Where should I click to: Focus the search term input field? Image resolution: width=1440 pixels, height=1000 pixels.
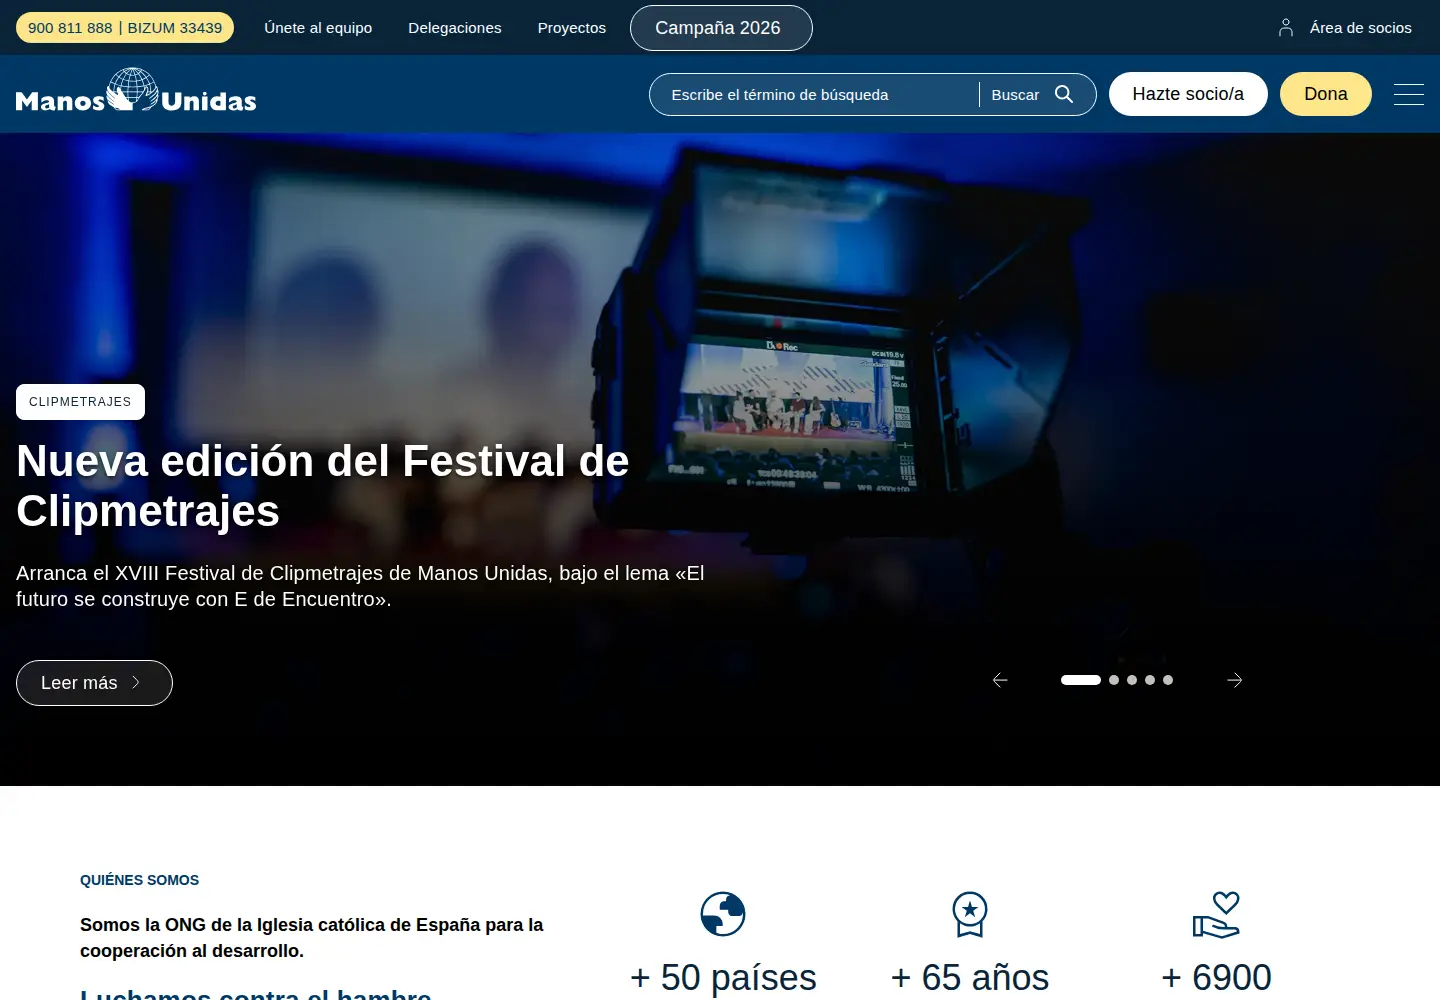(x=814, y=95)
